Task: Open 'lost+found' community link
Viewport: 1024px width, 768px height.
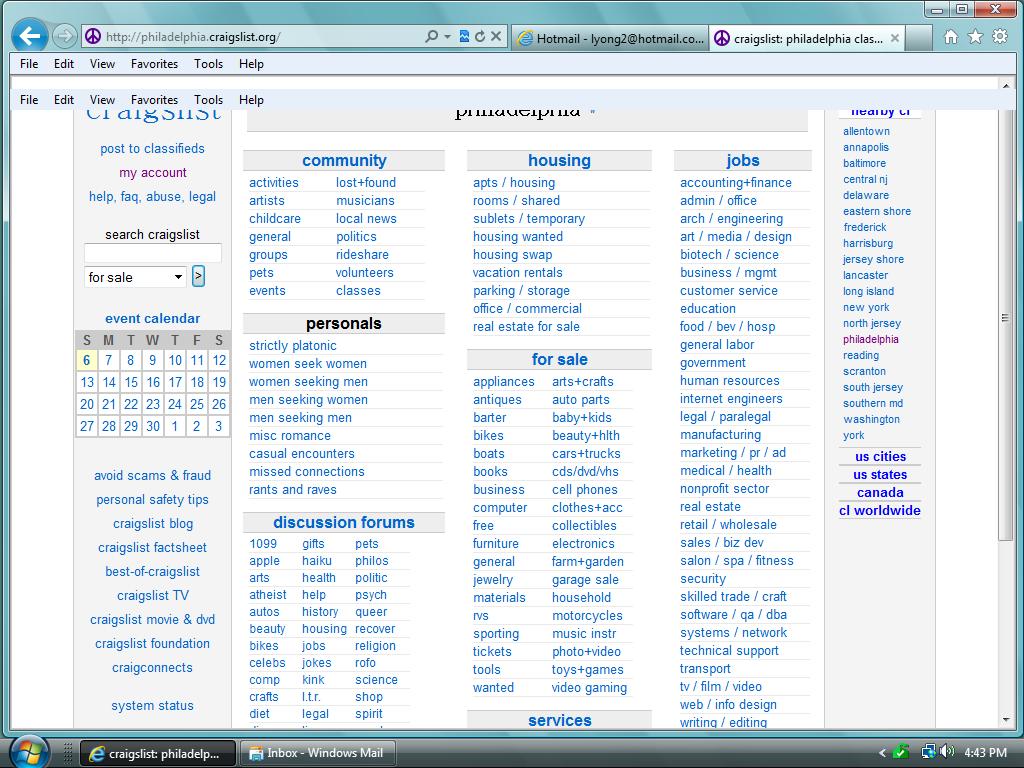Action: 366,183
